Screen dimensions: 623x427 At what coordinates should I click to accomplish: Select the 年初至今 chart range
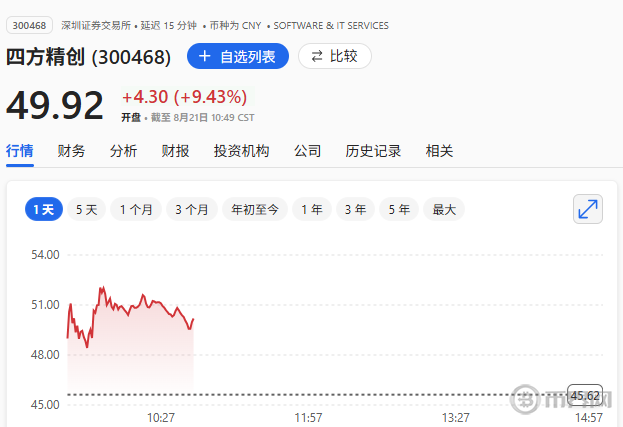(x=255, y=209)
